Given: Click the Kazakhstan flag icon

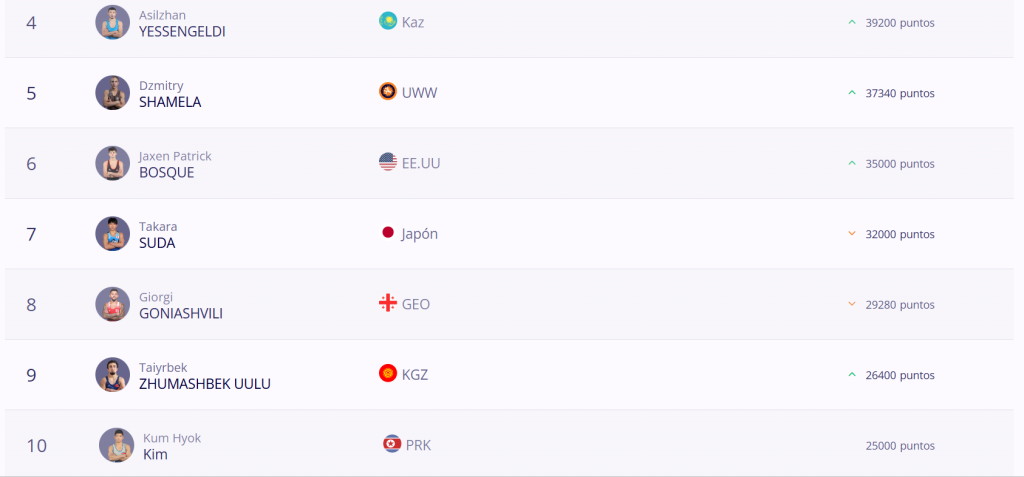Looking at the screenshot, I should tap(388, 21).
